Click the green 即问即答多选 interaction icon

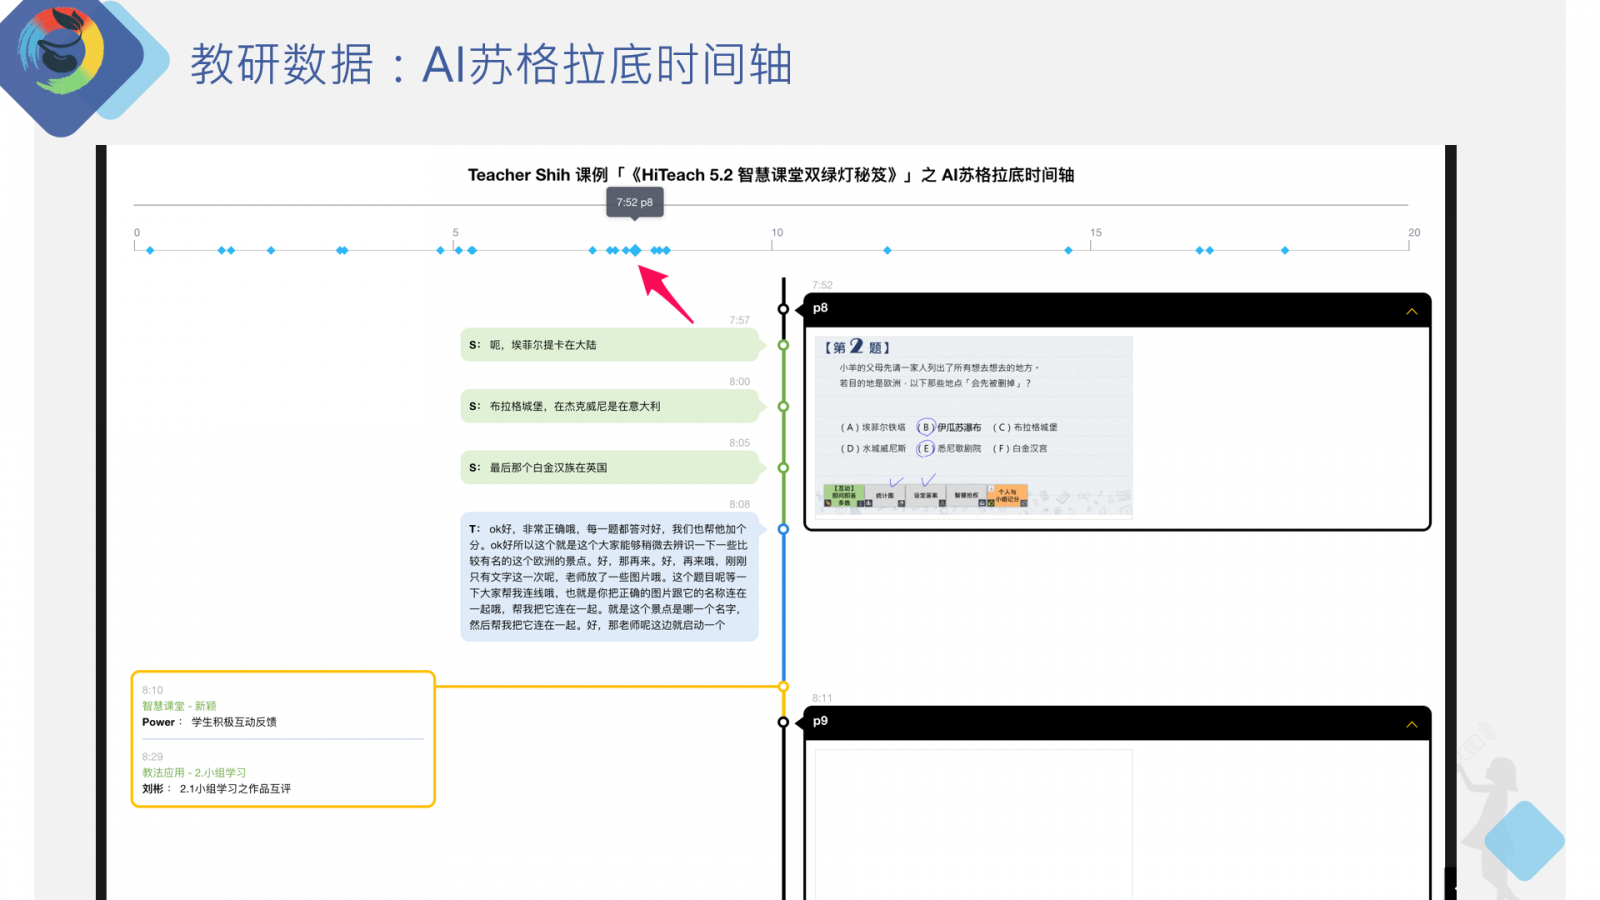pos(843,495)
